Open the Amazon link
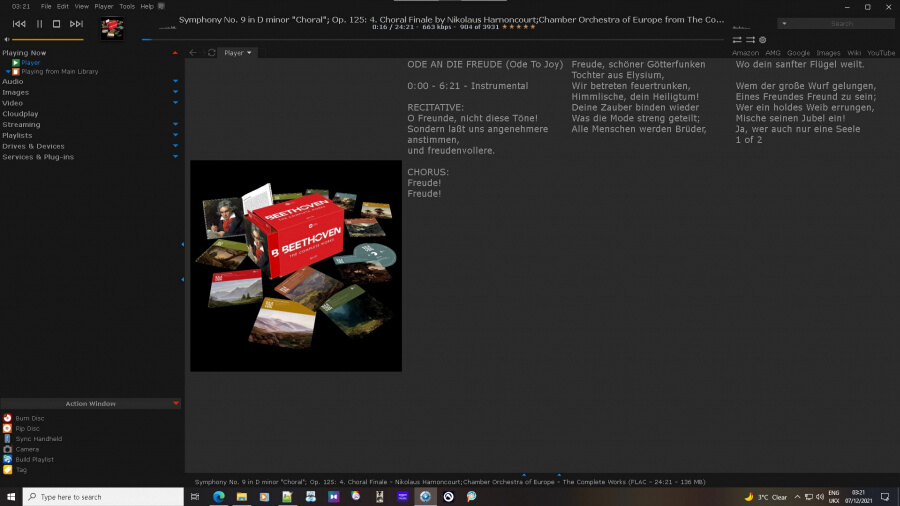This screenshot has height=506, width=900. tap(745, 53)
